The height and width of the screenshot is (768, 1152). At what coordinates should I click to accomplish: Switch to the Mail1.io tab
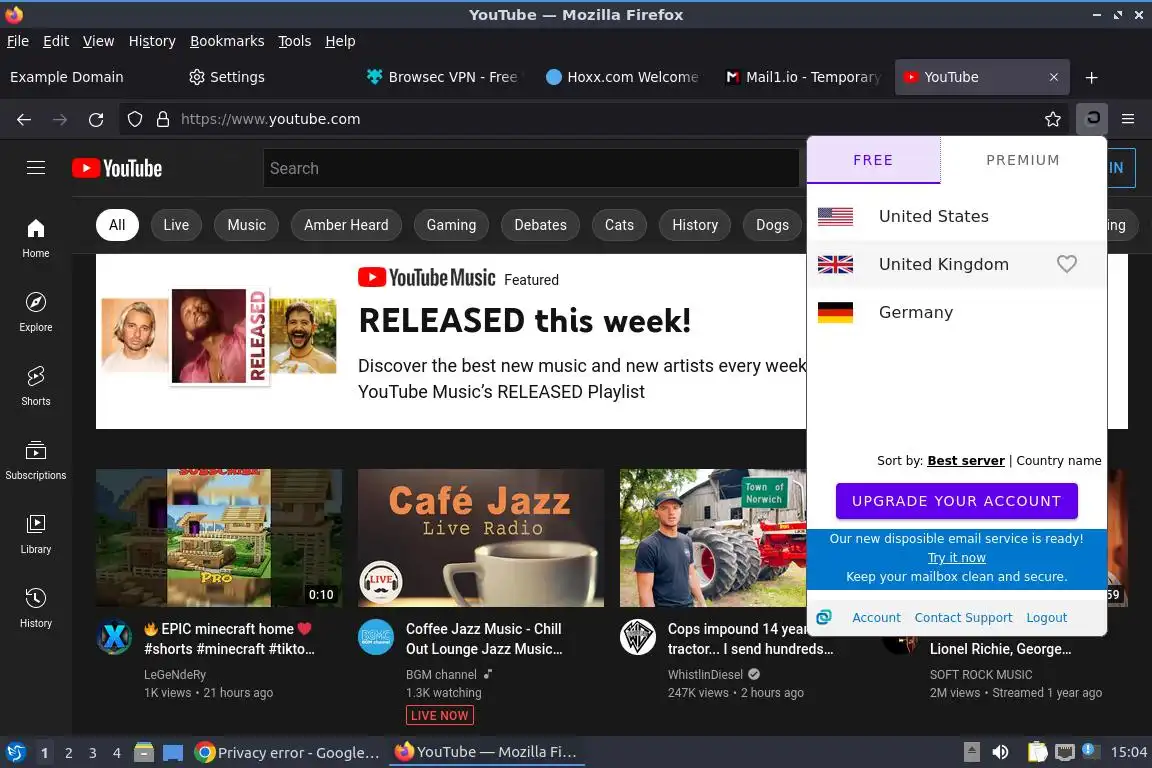pyautogui.click(x=802, y=77)
